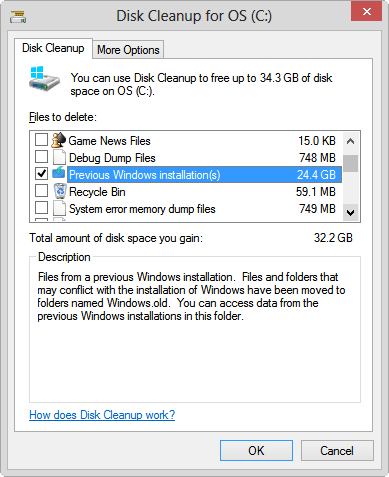The width and height of the screenshot is (389, 477).
Task: Open 'How does Disk Cleanup work?' link
Action: [102, 415]
